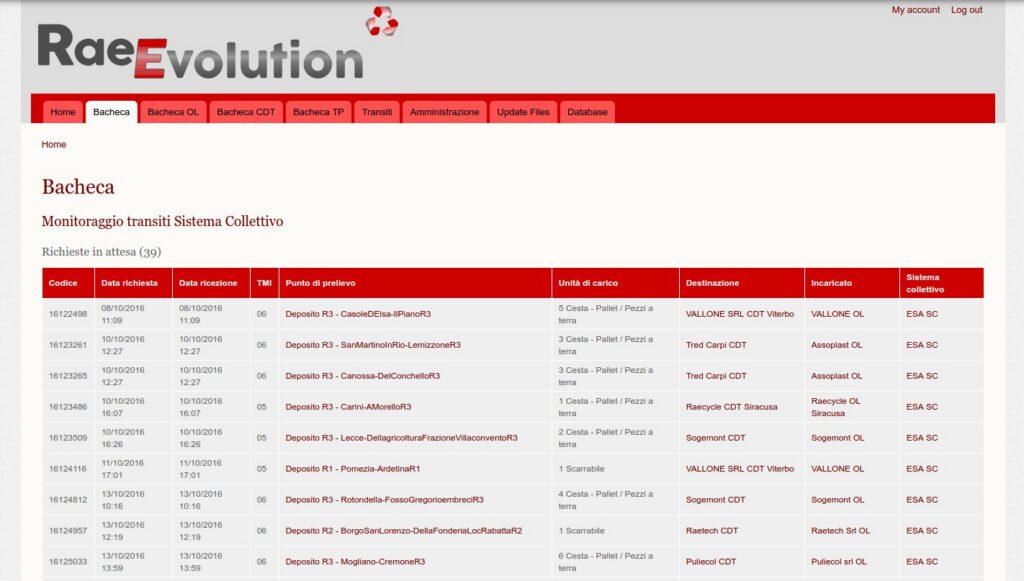
Task: Open the Database tab
Action: (x=587, y=112)
